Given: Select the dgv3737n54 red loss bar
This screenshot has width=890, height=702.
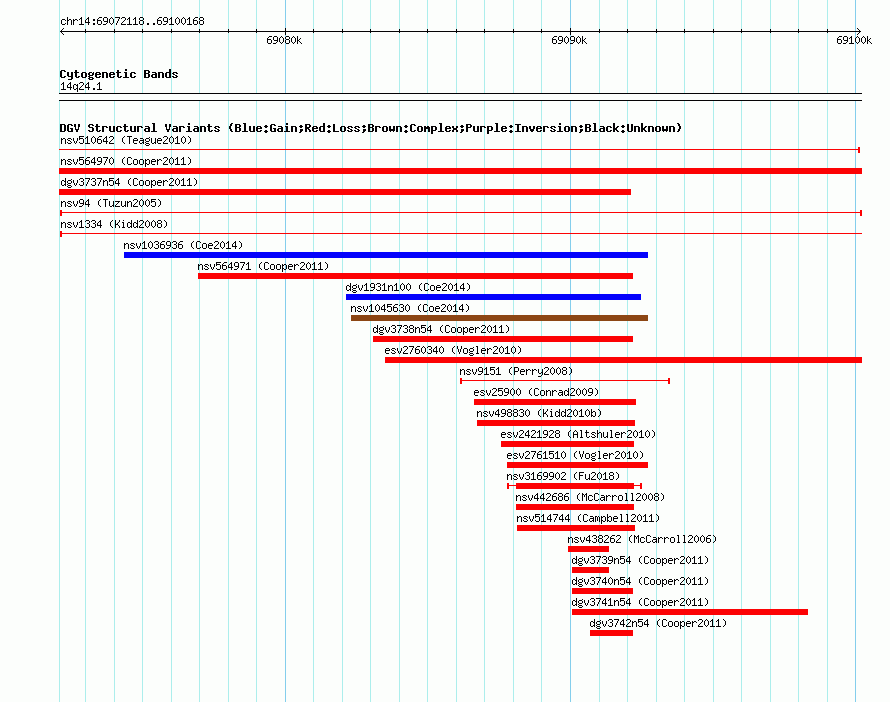Looking at the screenshot, I should 345,192.
